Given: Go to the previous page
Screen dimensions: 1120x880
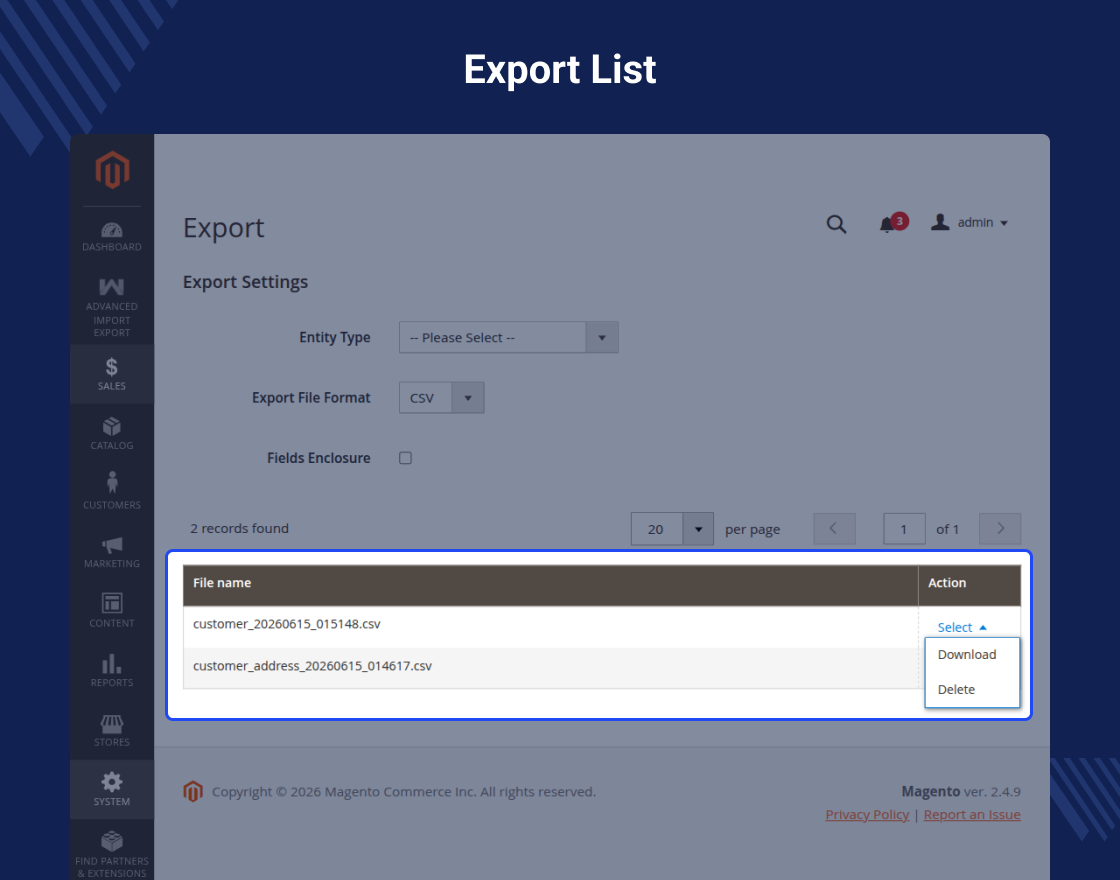Looking at the screenshot, I should (x=834, y=529).
